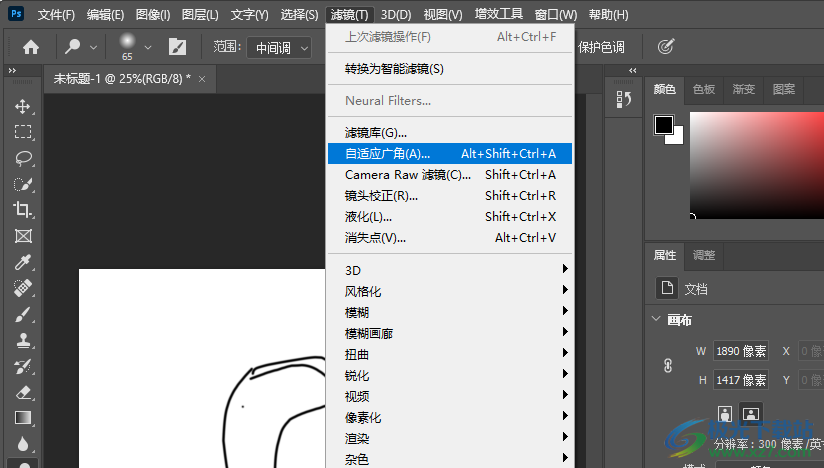824x468 pixels.
Task: Choose 转换为智能滤镜(S)
Action: pos(450,69)
